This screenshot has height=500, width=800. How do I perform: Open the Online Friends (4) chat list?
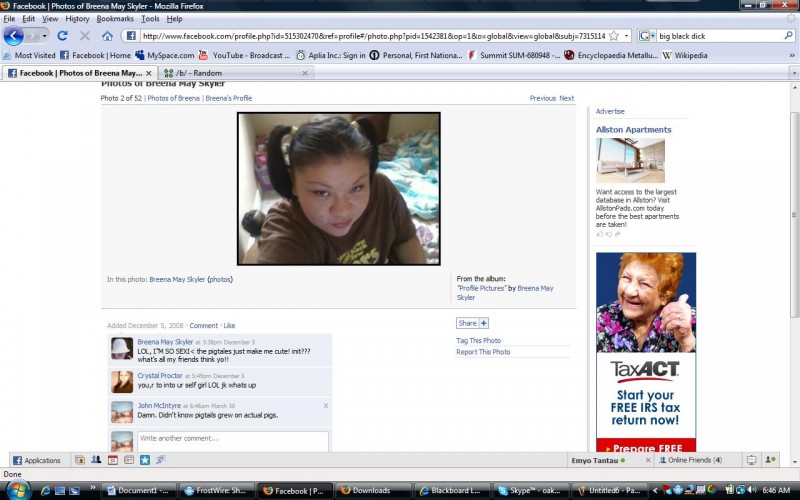pos(690,460)
